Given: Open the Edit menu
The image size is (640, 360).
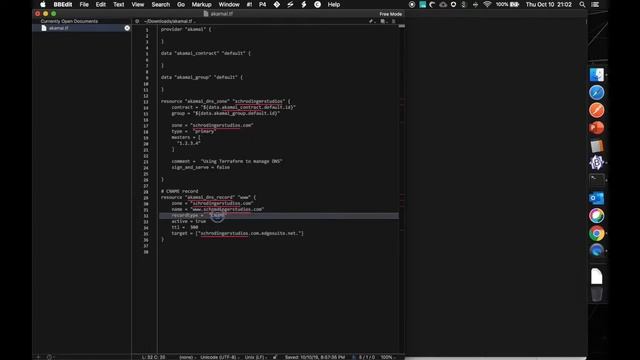Looking at the screenshot, I should 101,4.
